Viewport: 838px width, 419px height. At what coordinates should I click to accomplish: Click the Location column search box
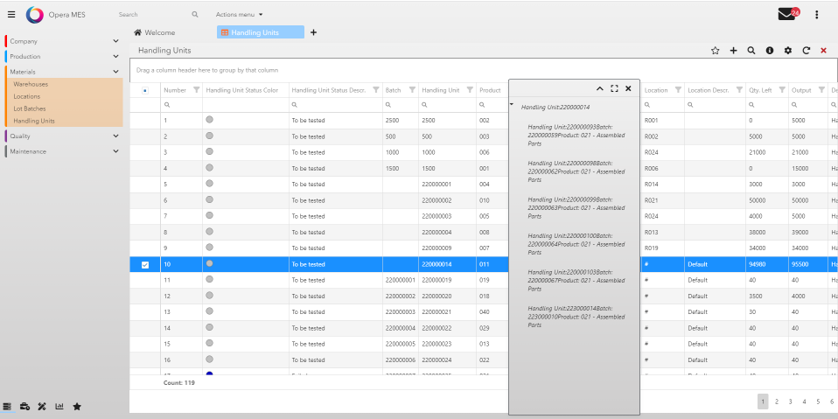coord(663,105)
